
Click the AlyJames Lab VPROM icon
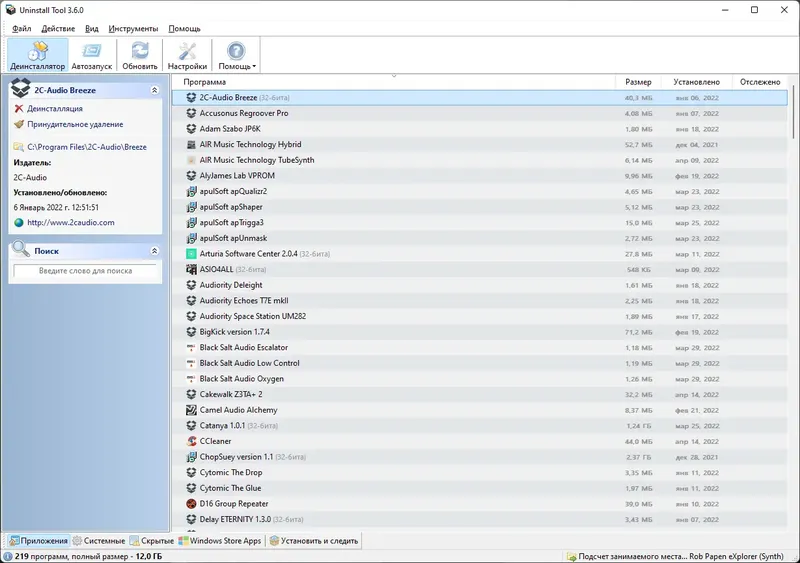click(191, 176)
